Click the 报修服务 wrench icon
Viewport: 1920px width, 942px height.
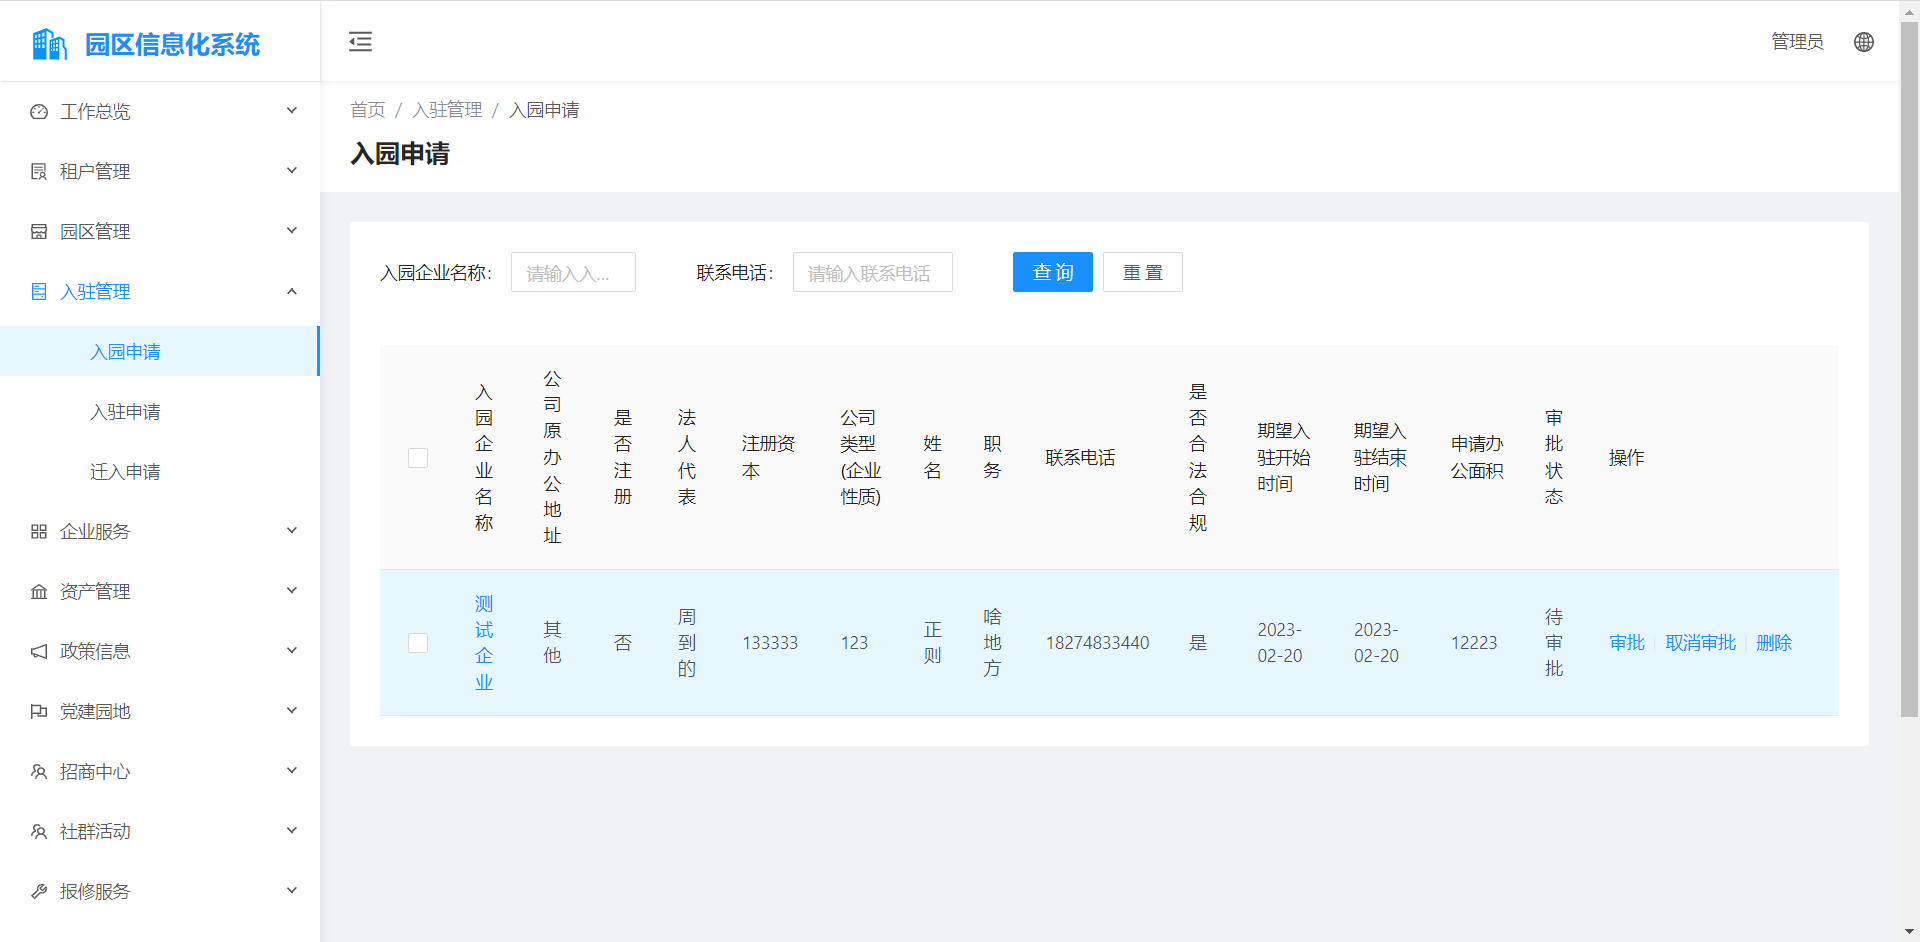(x=39, y=892)
